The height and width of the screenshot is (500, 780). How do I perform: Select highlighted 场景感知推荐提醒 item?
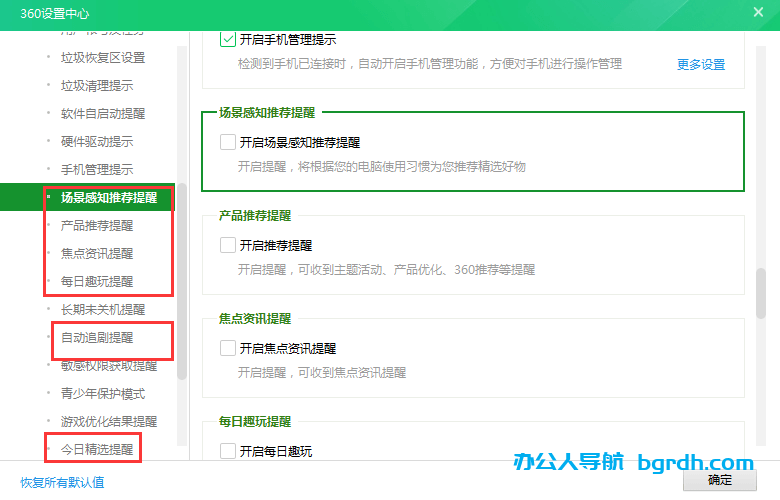109,198
